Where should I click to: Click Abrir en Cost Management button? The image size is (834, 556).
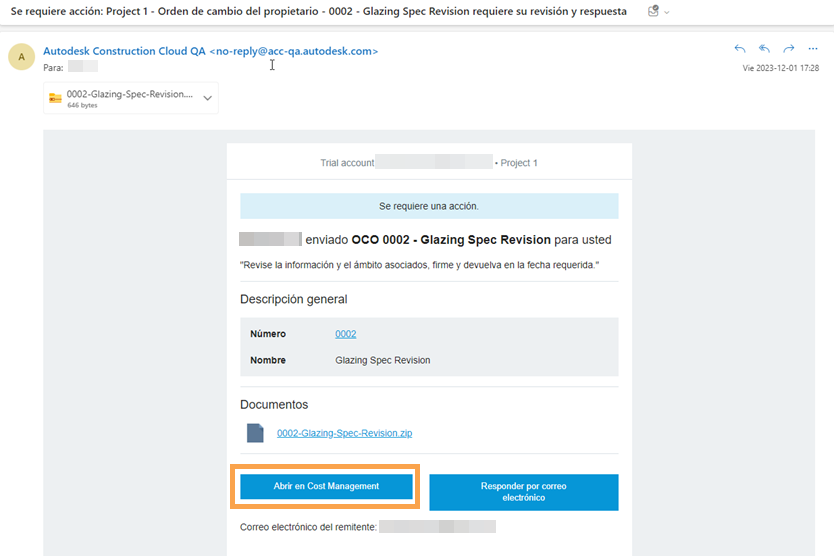(x=326, y=486)
